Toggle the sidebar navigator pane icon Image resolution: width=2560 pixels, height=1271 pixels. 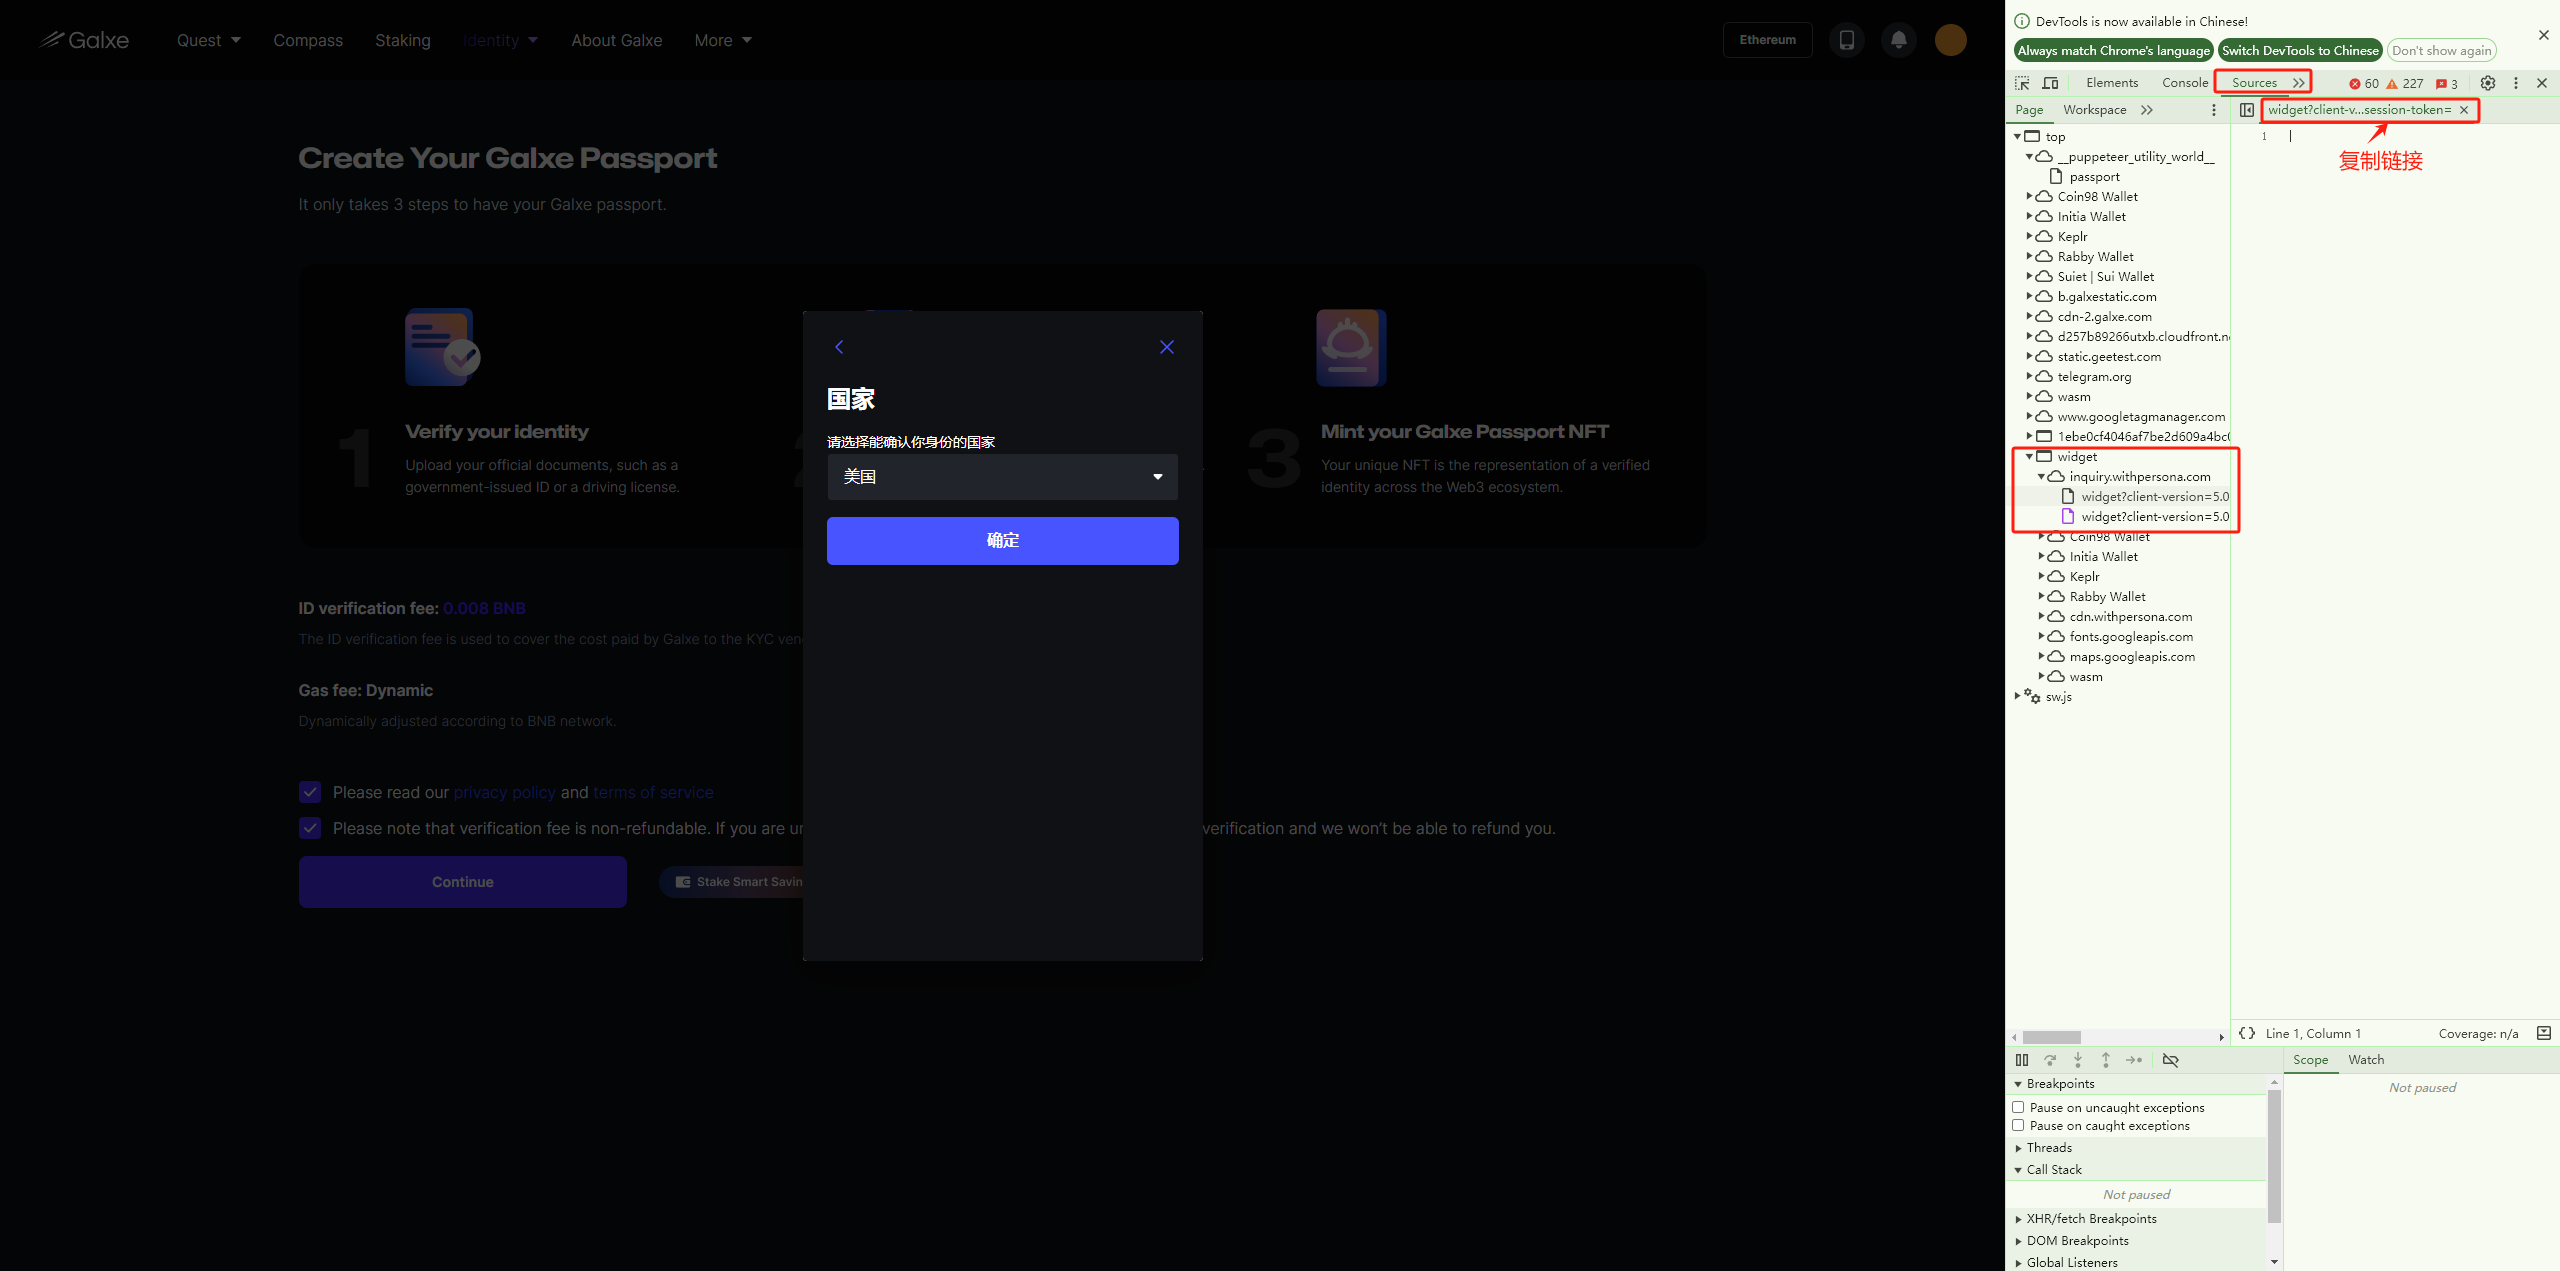point(2247,110)
